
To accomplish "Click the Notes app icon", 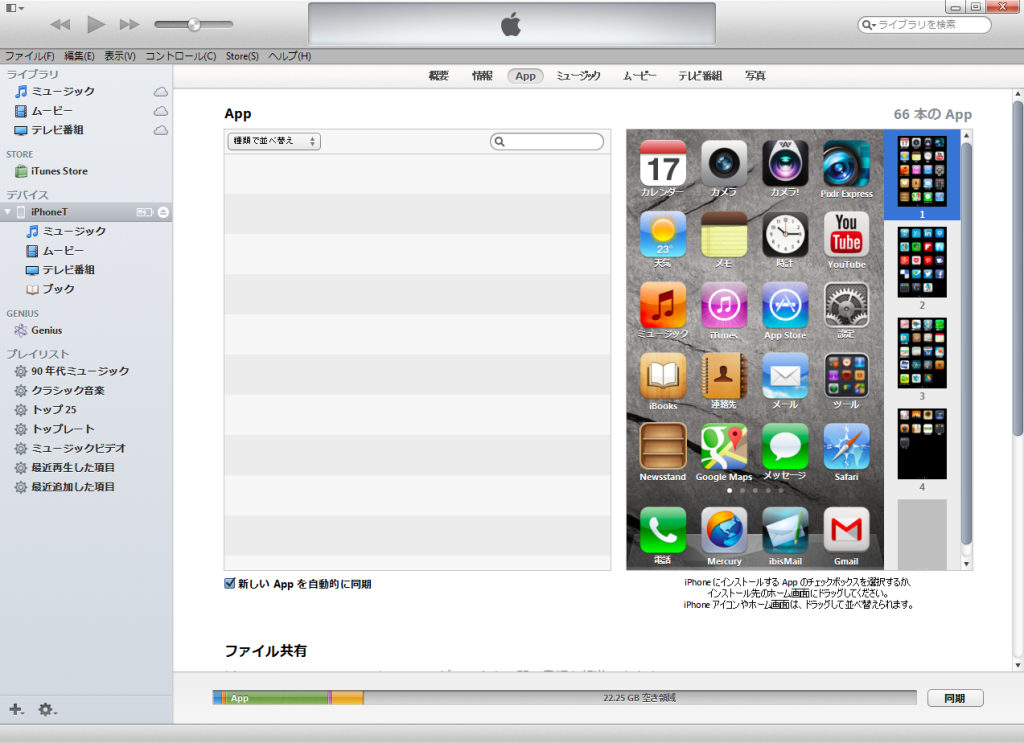I will coord(724,234).
